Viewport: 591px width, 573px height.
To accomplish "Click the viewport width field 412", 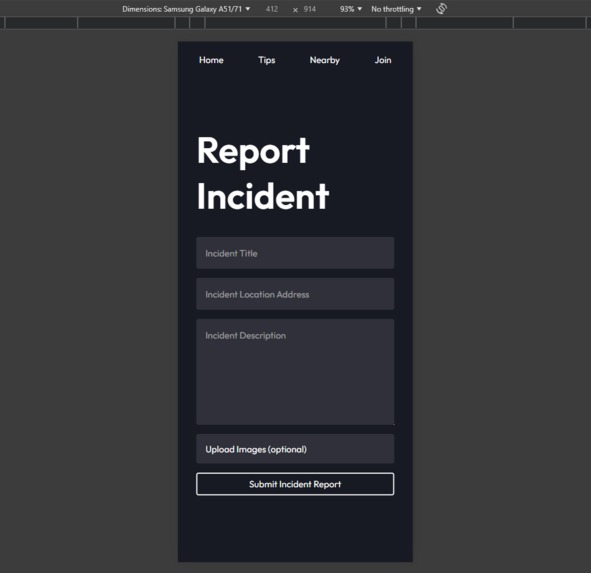I will point(272,9).
